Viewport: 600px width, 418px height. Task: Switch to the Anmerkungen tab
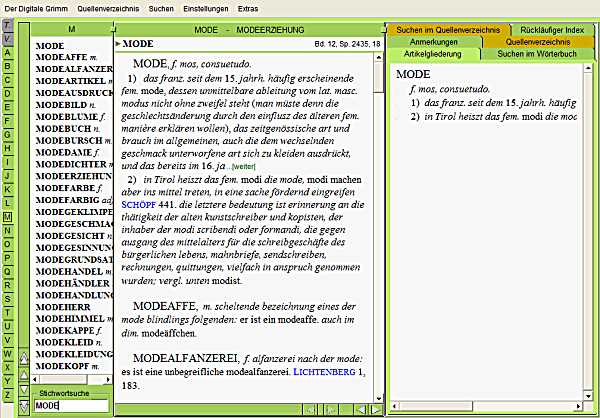[434, 42]
